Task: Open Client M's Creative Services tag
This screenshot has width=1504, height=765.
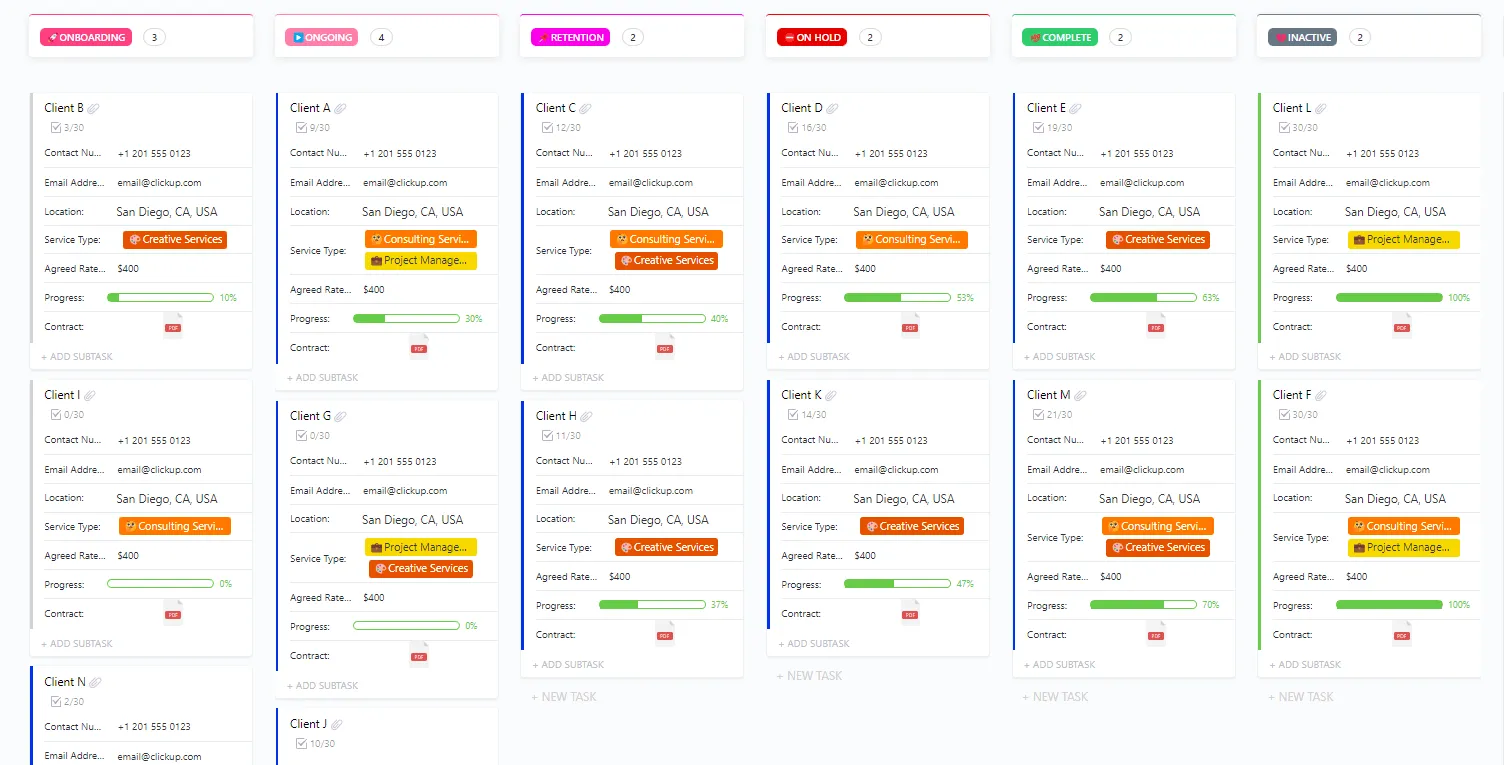Action: tap(1158, 547)
